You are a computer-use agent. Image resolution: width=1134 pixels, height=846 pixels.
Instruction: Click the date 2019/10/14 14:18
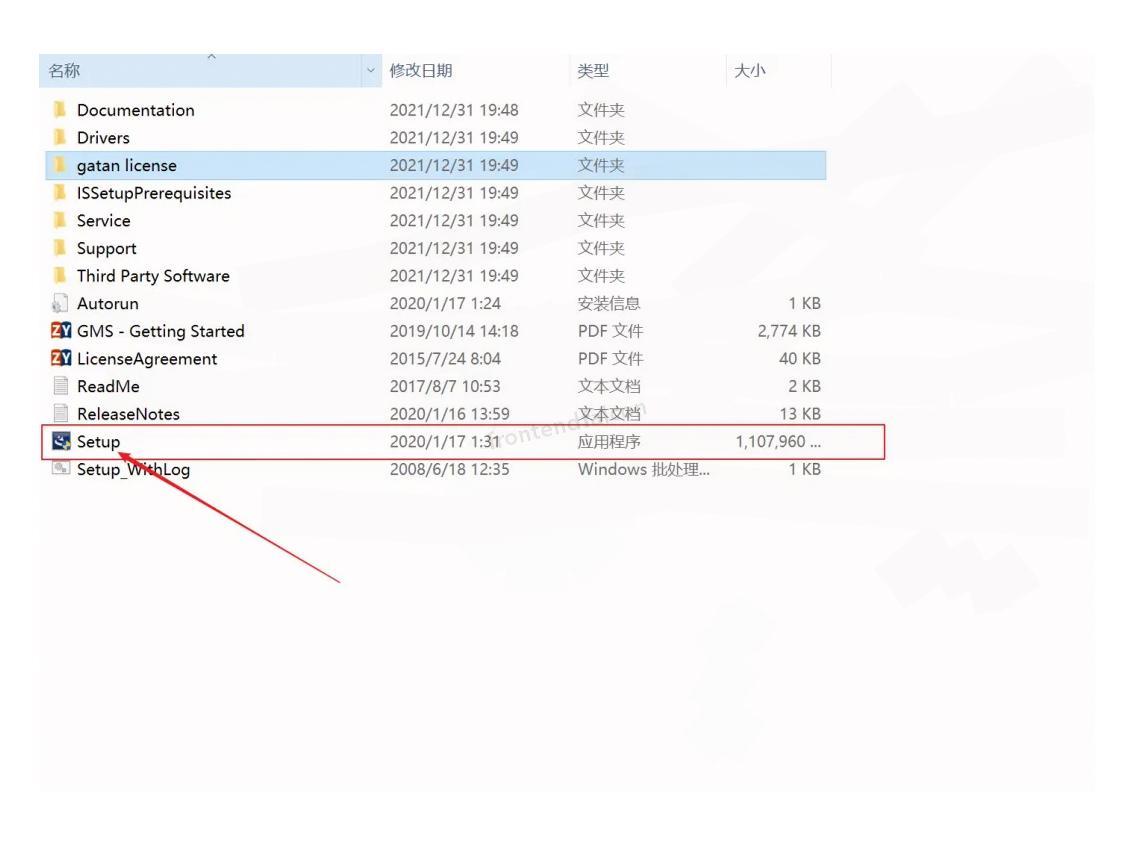[454, 331]
